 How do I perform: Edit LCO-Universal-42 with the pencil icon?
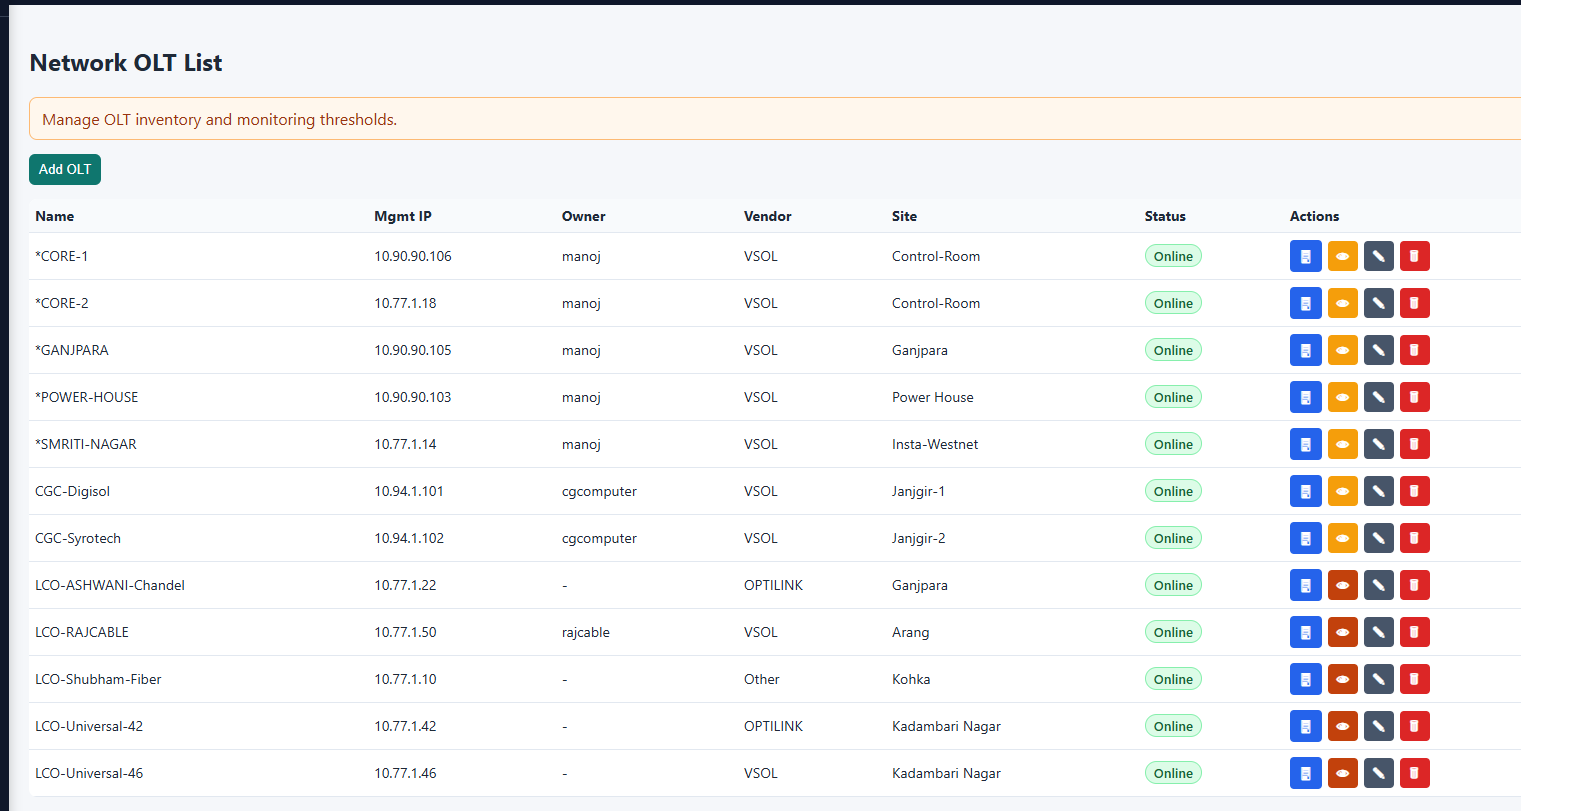pyautogui.click(x=1378, y=726)
